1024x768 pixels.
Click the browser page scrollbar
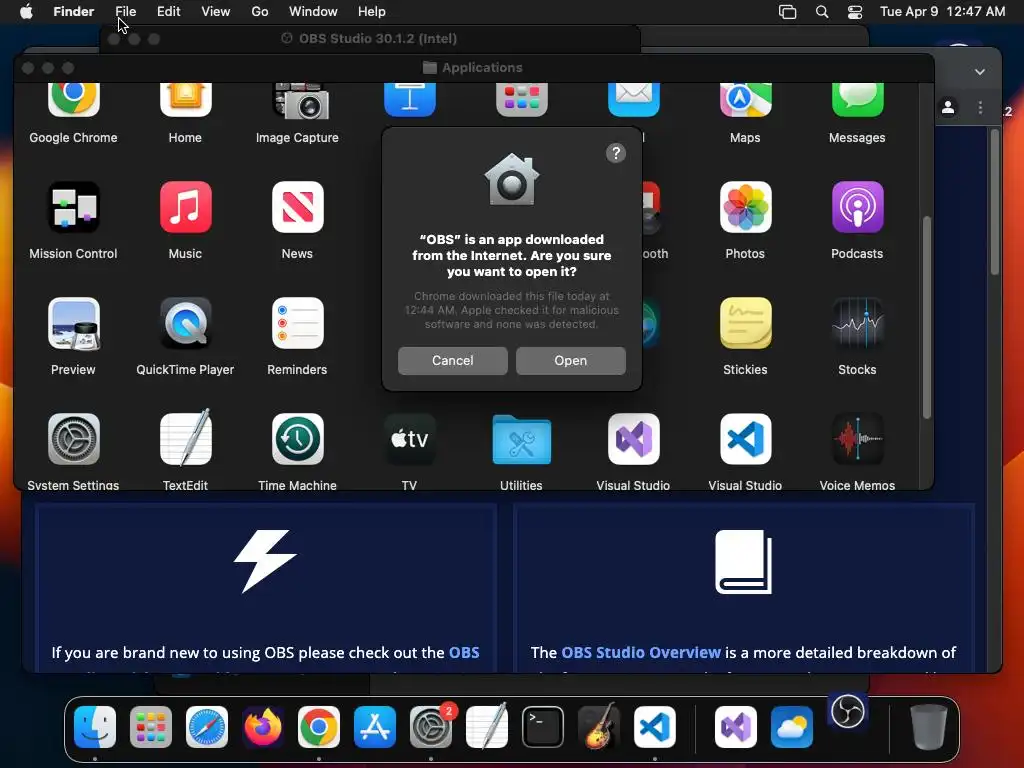click(995, 202)
